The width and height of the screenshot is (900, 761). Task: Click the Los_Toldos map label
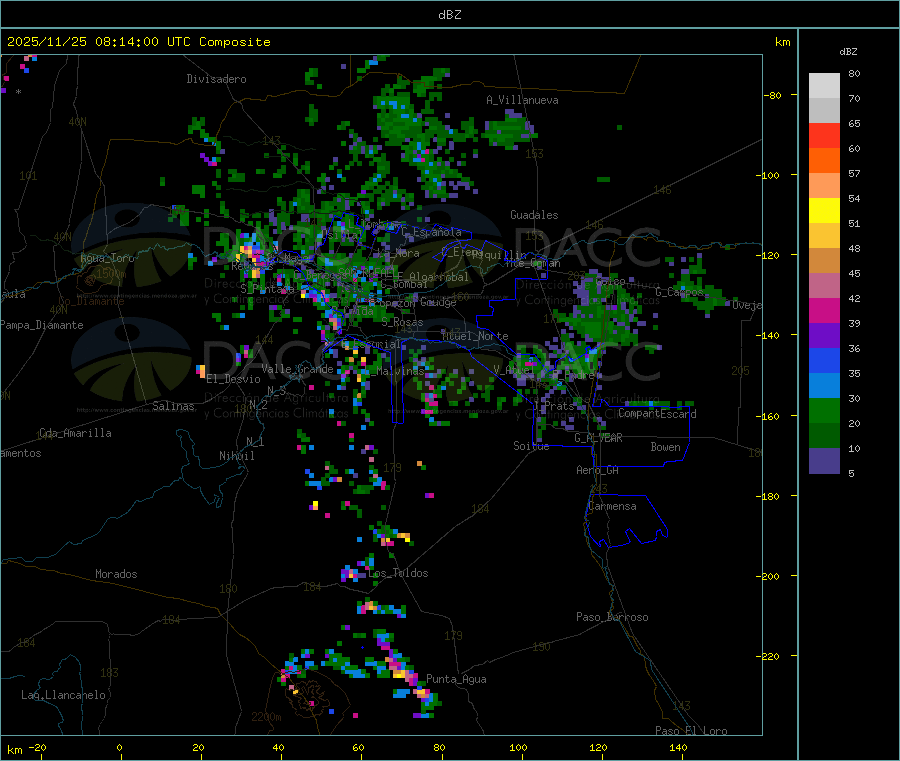(x=398, y=573)
